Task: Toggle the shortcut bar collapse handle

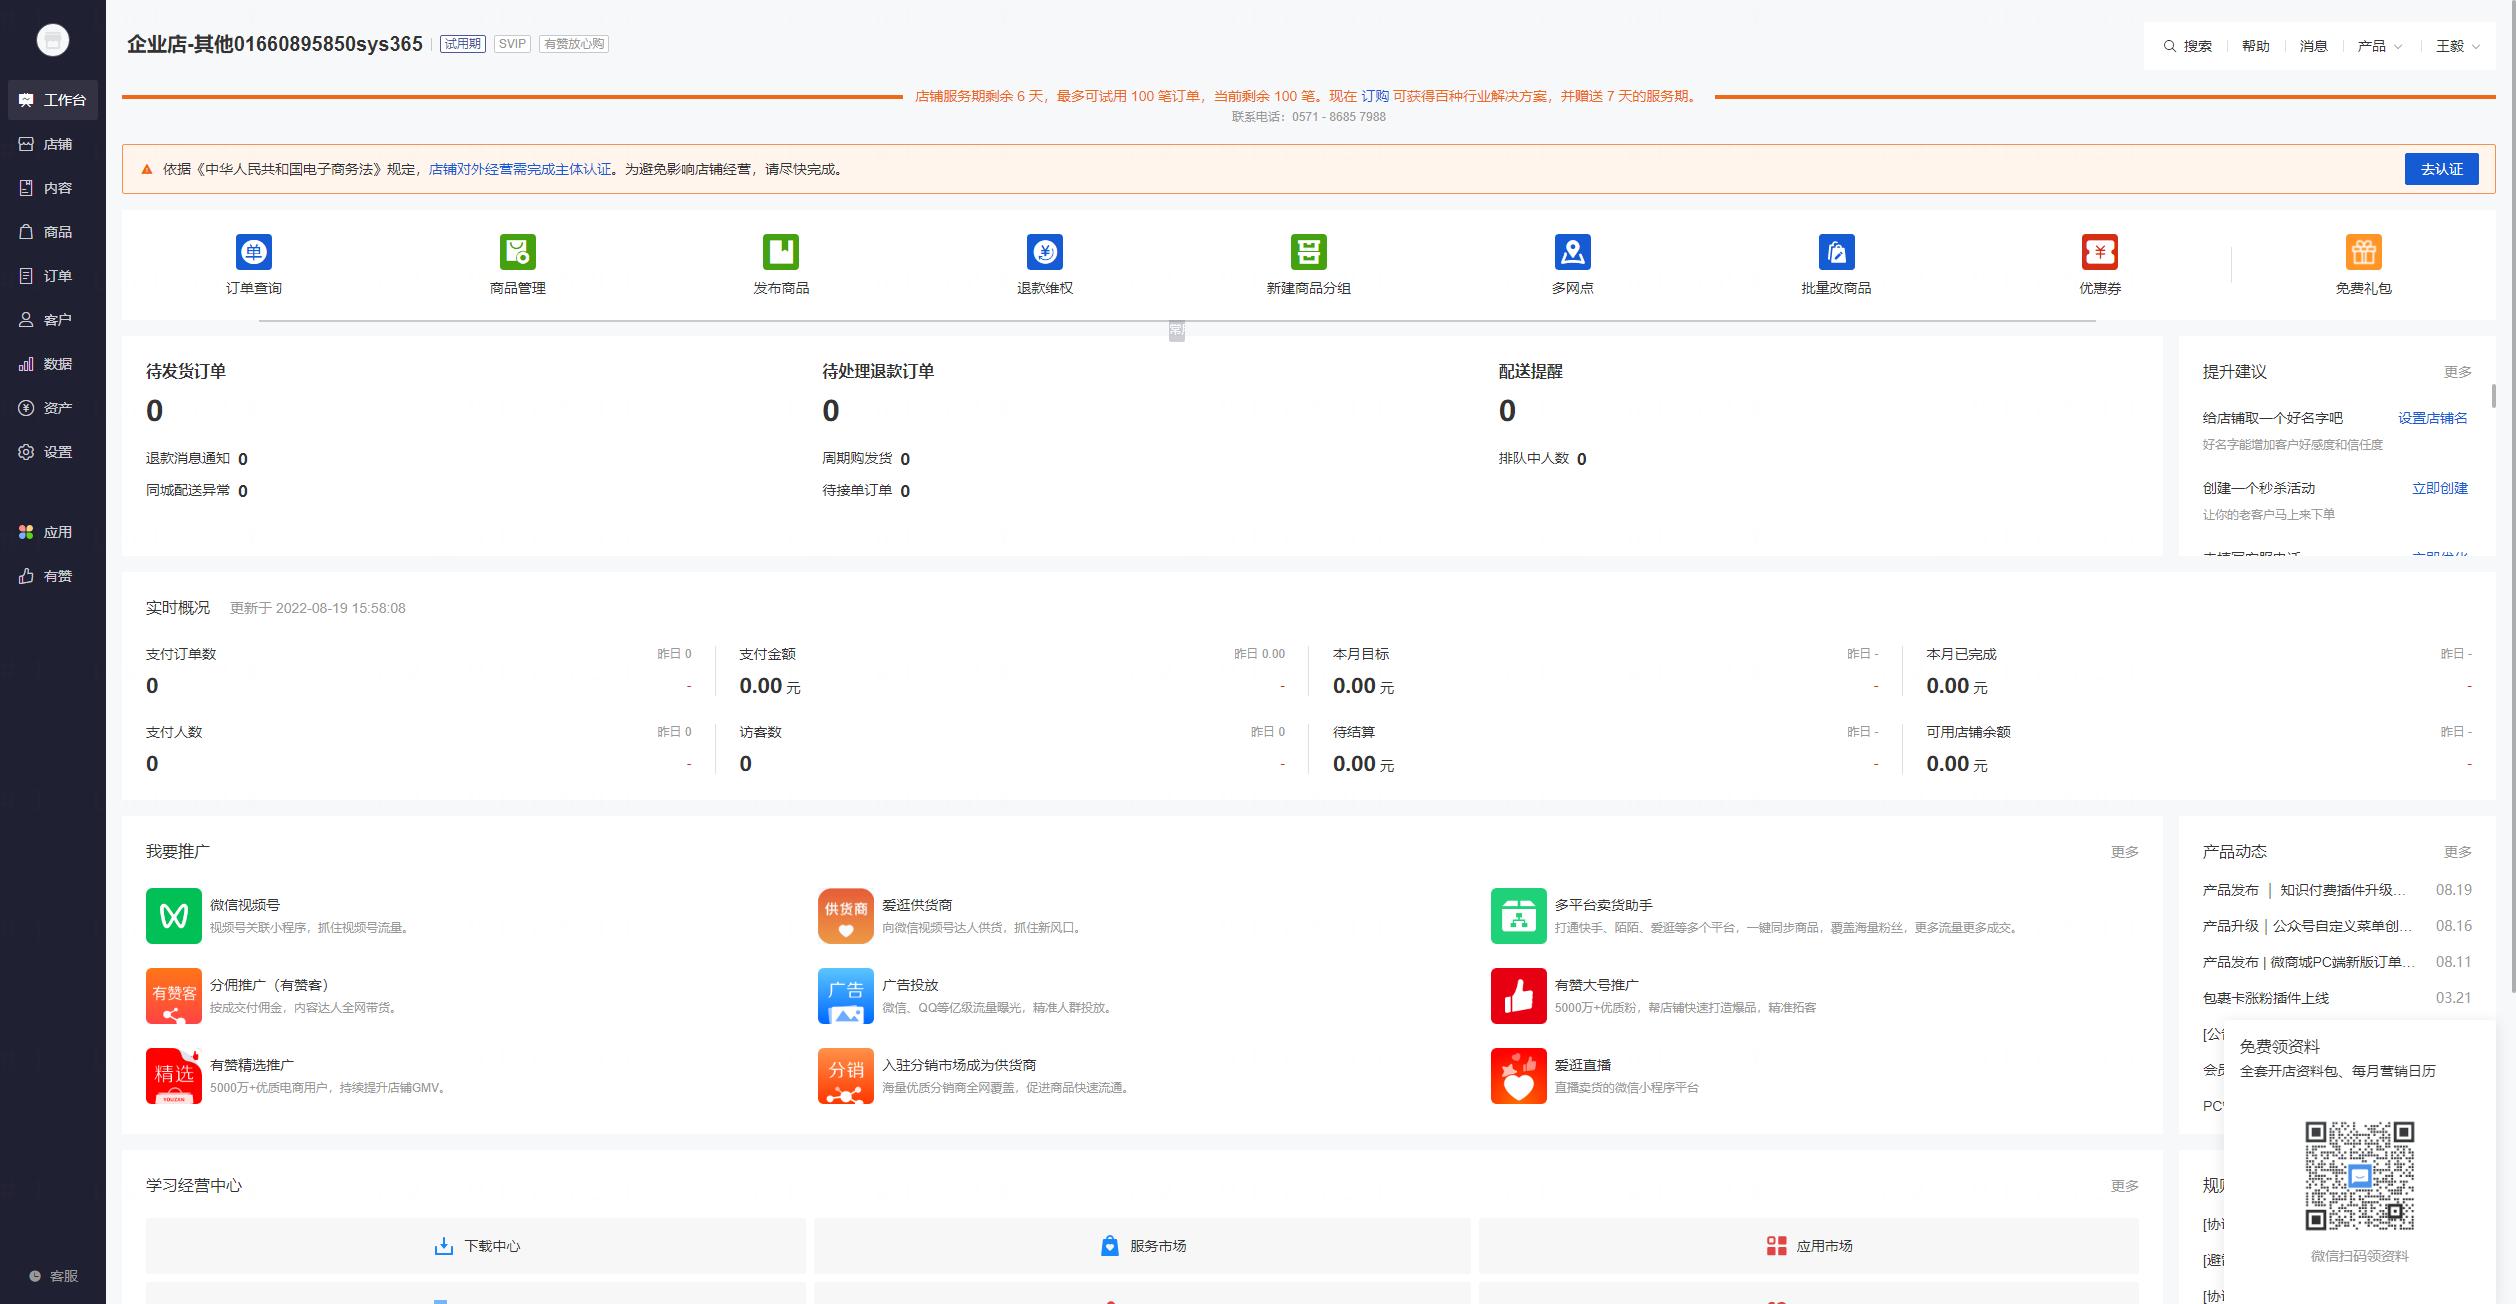Action: 1176,331
